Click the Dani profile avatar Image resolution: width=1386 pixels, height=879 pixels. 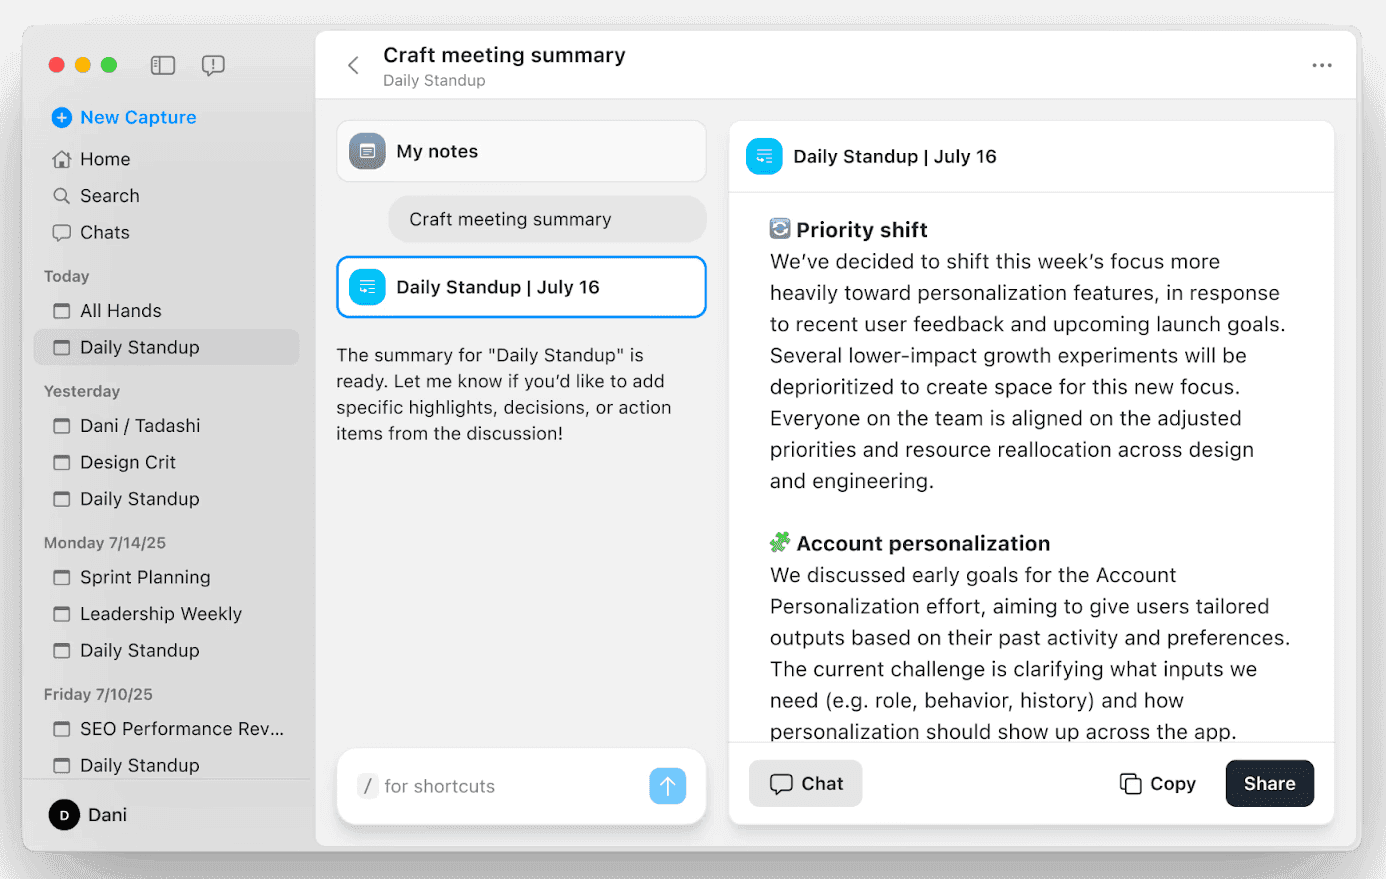63,814
